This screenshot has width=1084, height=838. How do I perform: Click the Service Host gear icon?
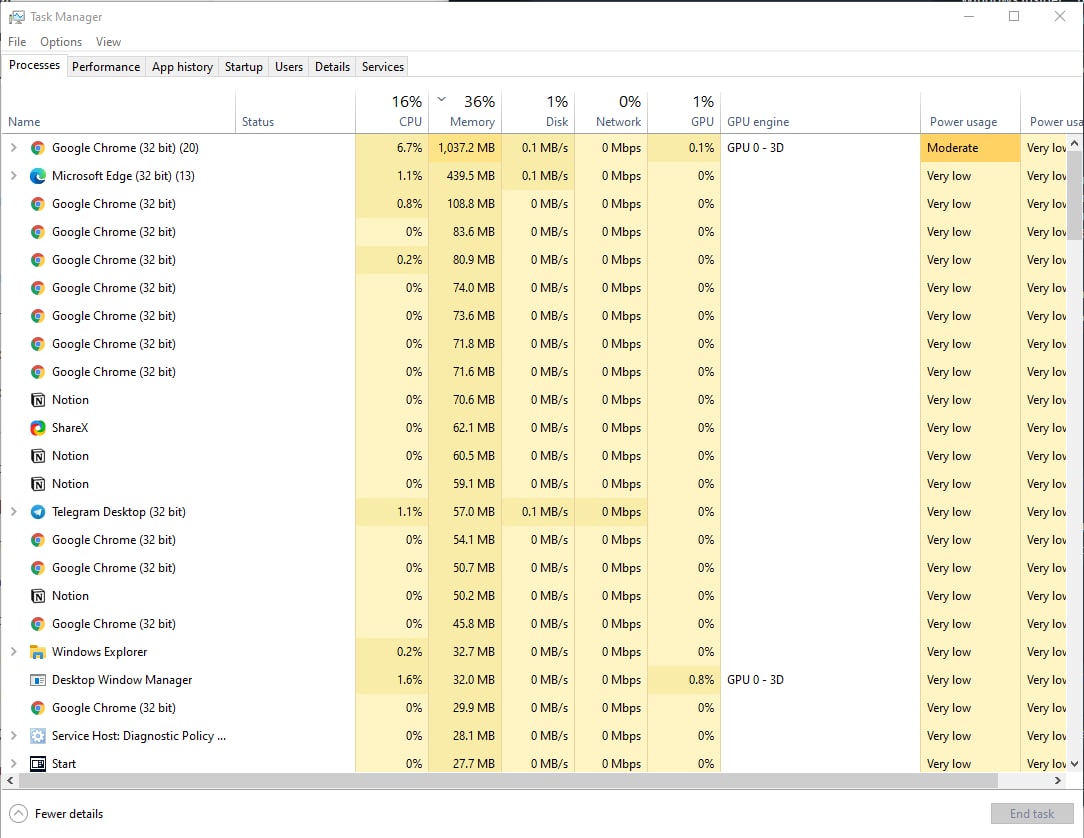[38, 736]
